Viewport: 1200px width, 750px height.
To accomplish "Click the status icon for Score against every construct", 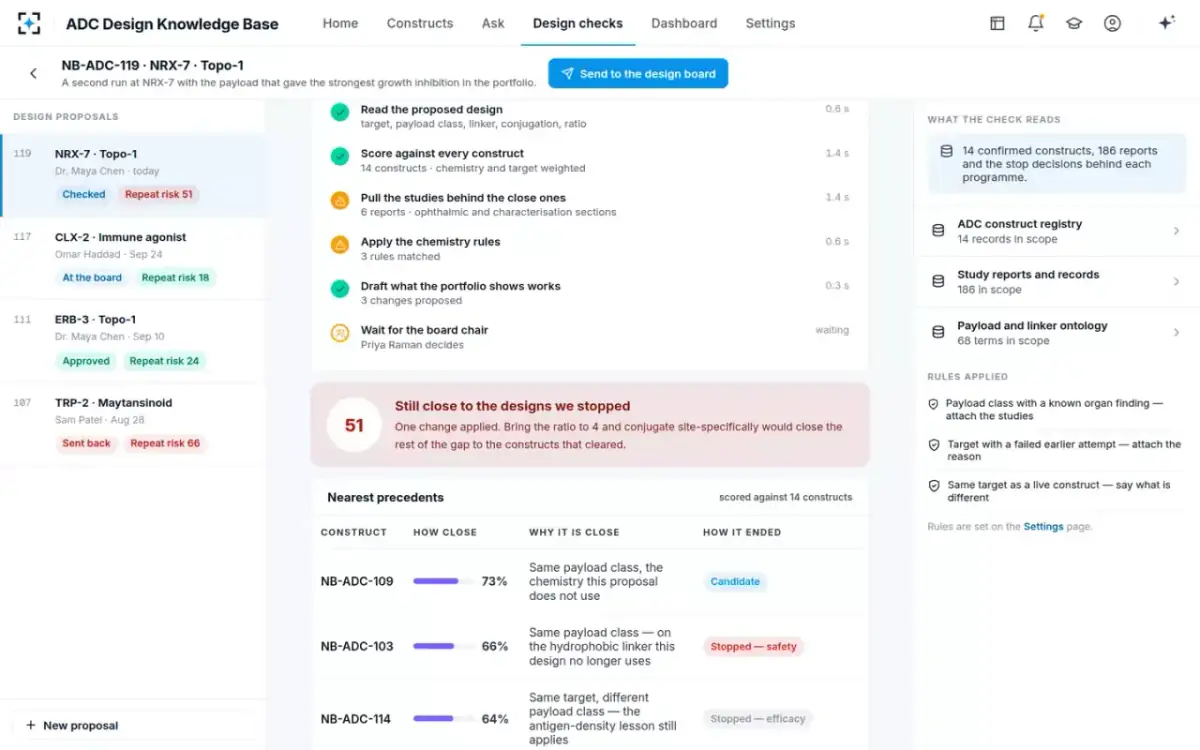I will click(x=340, y=156).
